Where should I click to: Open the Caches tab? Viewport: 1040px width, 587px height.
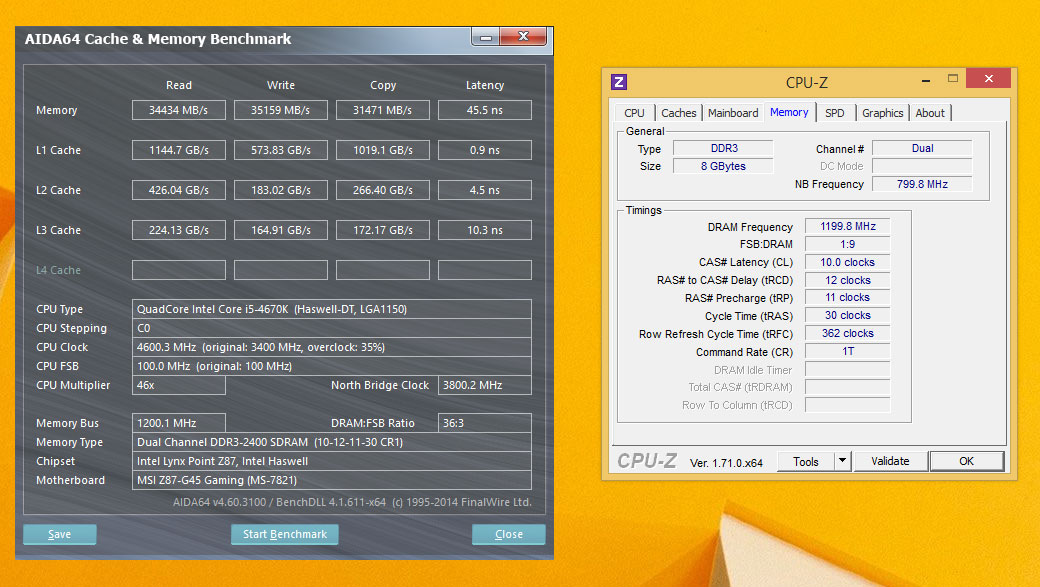(x=679, y=113)
